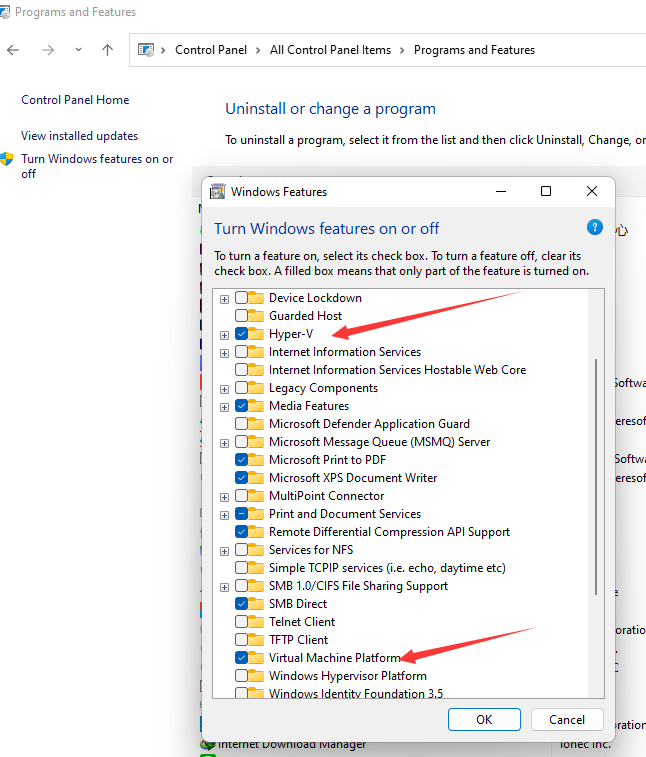Screen dimensions: 646x757
Task: Select the Remote Differential Compression API Support row
Action: tap(389, 532)
